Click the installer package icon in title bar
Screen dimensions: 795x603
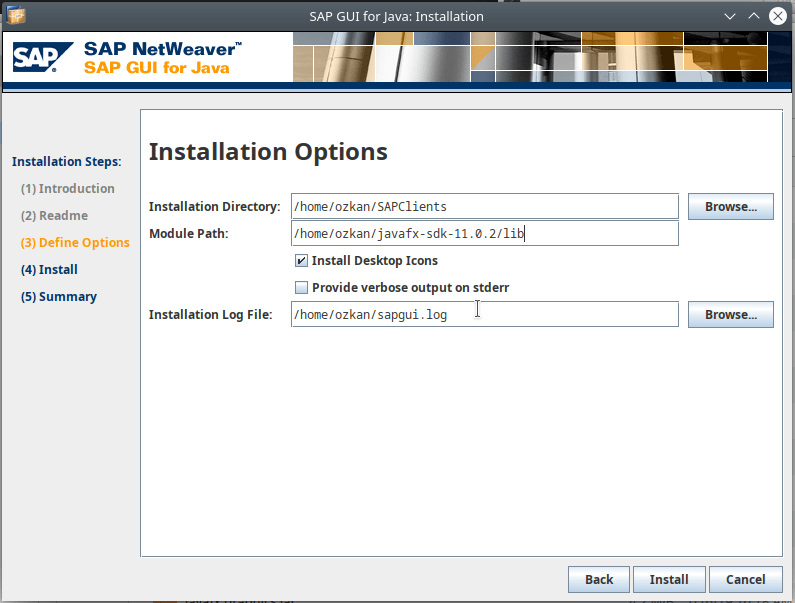[16, 15]
